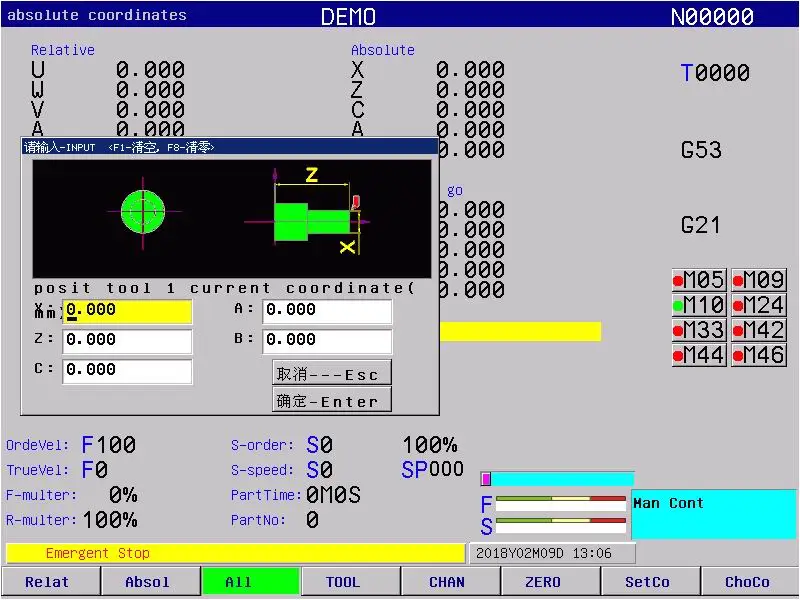This screenshot has width=800, height=600.
Task: Switch to the Relat tab
Action: [48, 582]
